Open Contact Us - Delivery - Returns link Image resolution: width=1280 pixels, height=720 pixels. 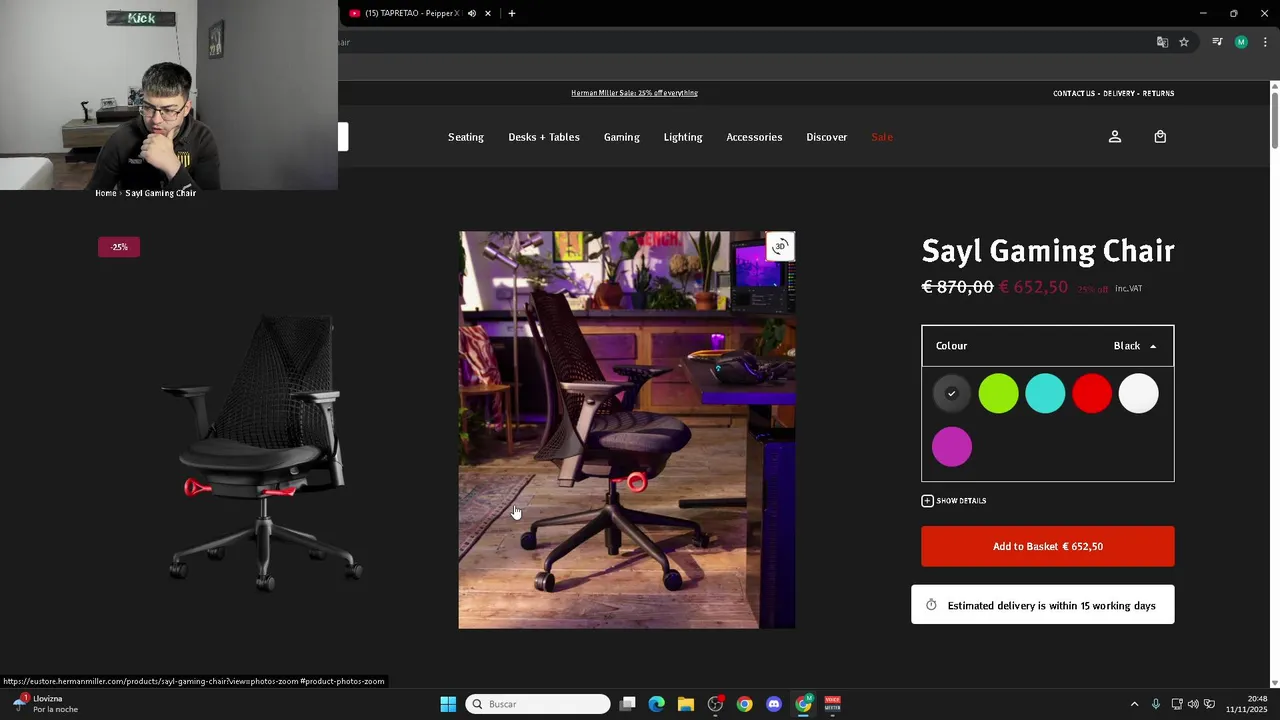pyautogui.click(x=1113, y=93)
